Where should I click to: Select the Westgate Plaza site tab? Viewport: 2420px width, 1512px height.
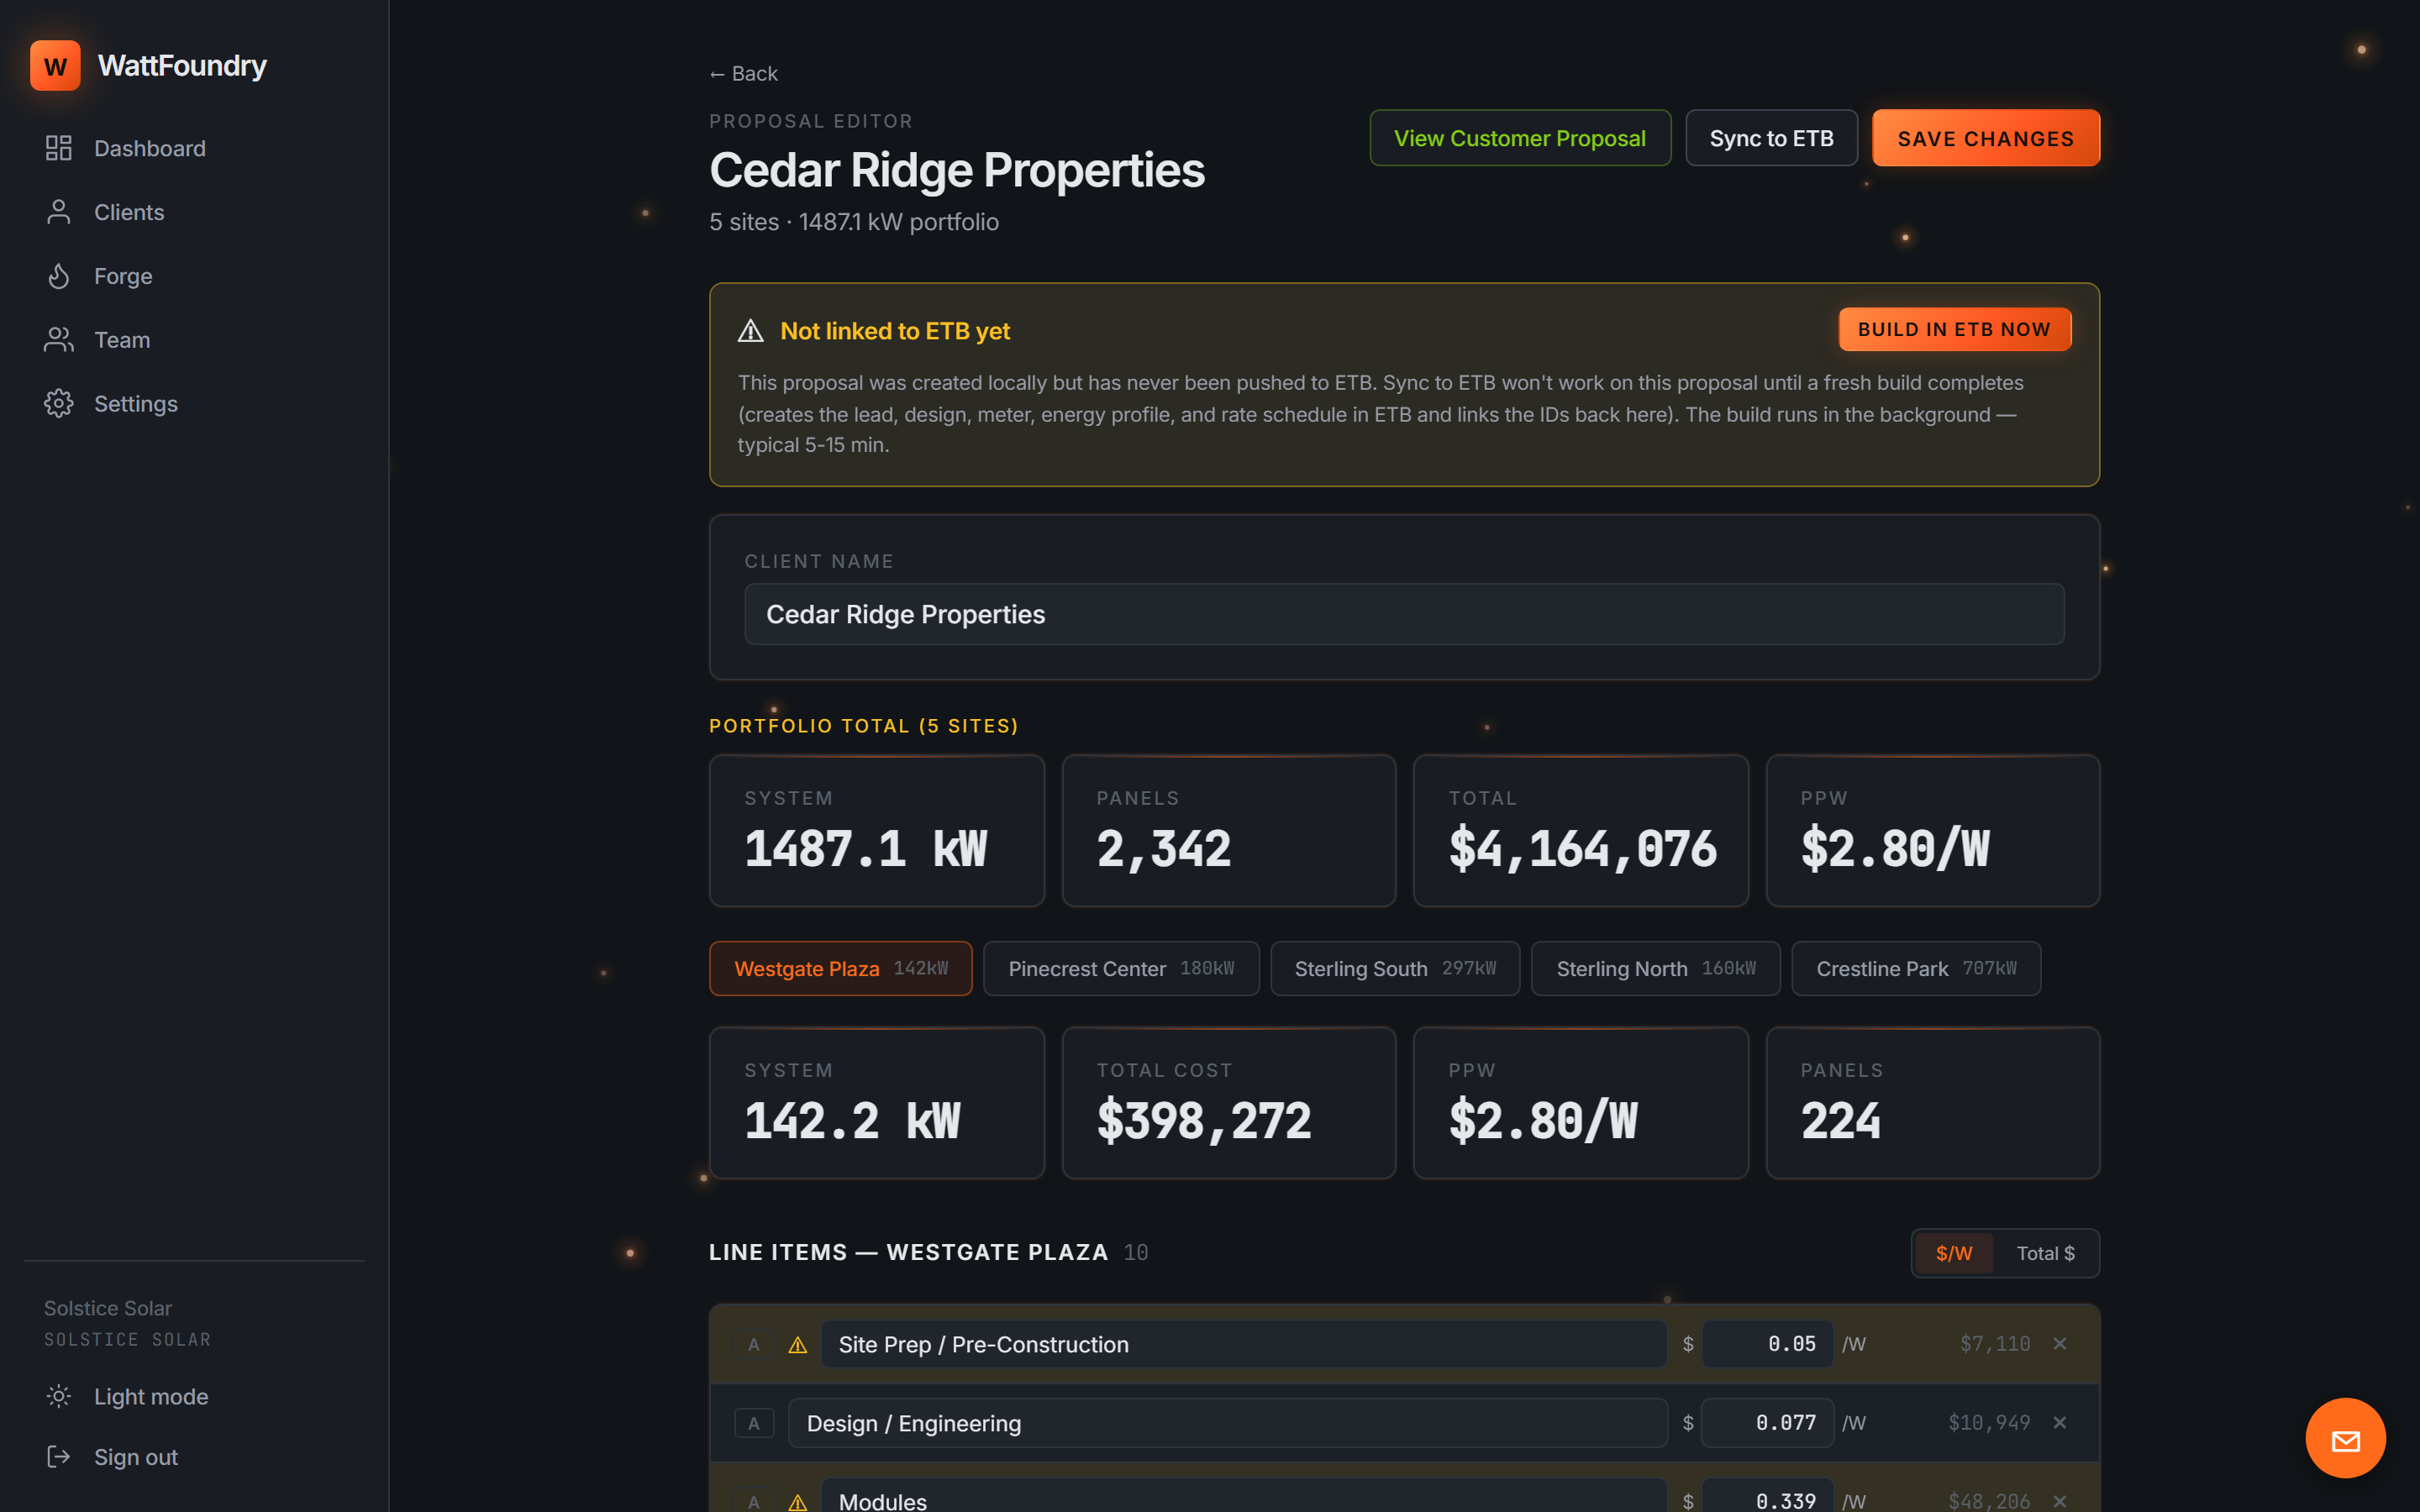pos(841,968)
